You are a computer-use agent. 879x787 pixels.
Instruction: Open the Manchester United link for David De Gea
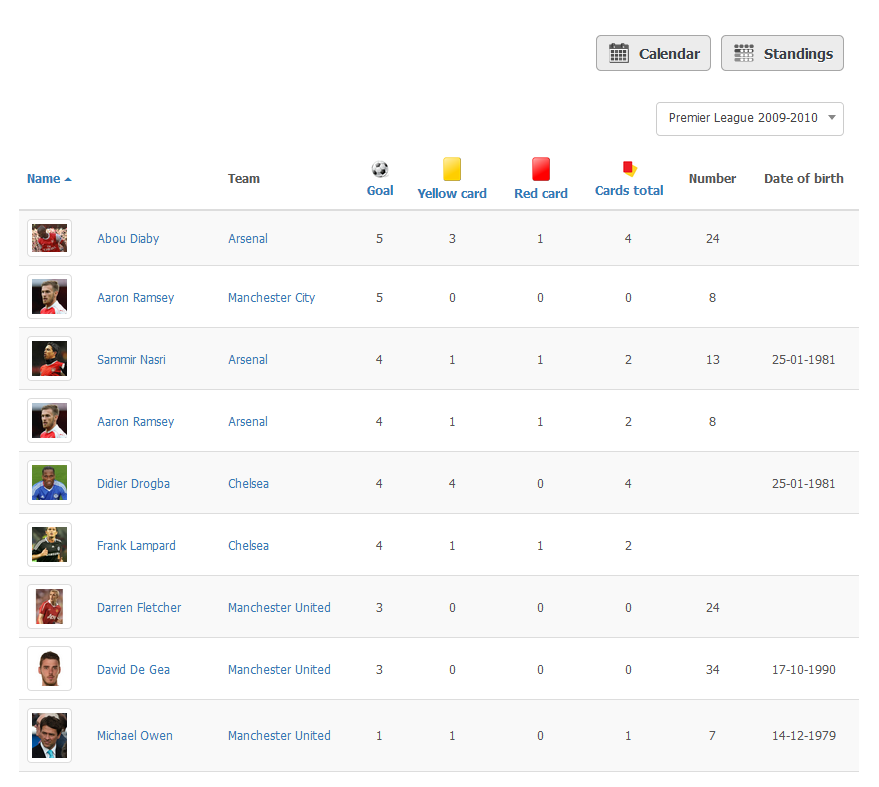point(279,670)
